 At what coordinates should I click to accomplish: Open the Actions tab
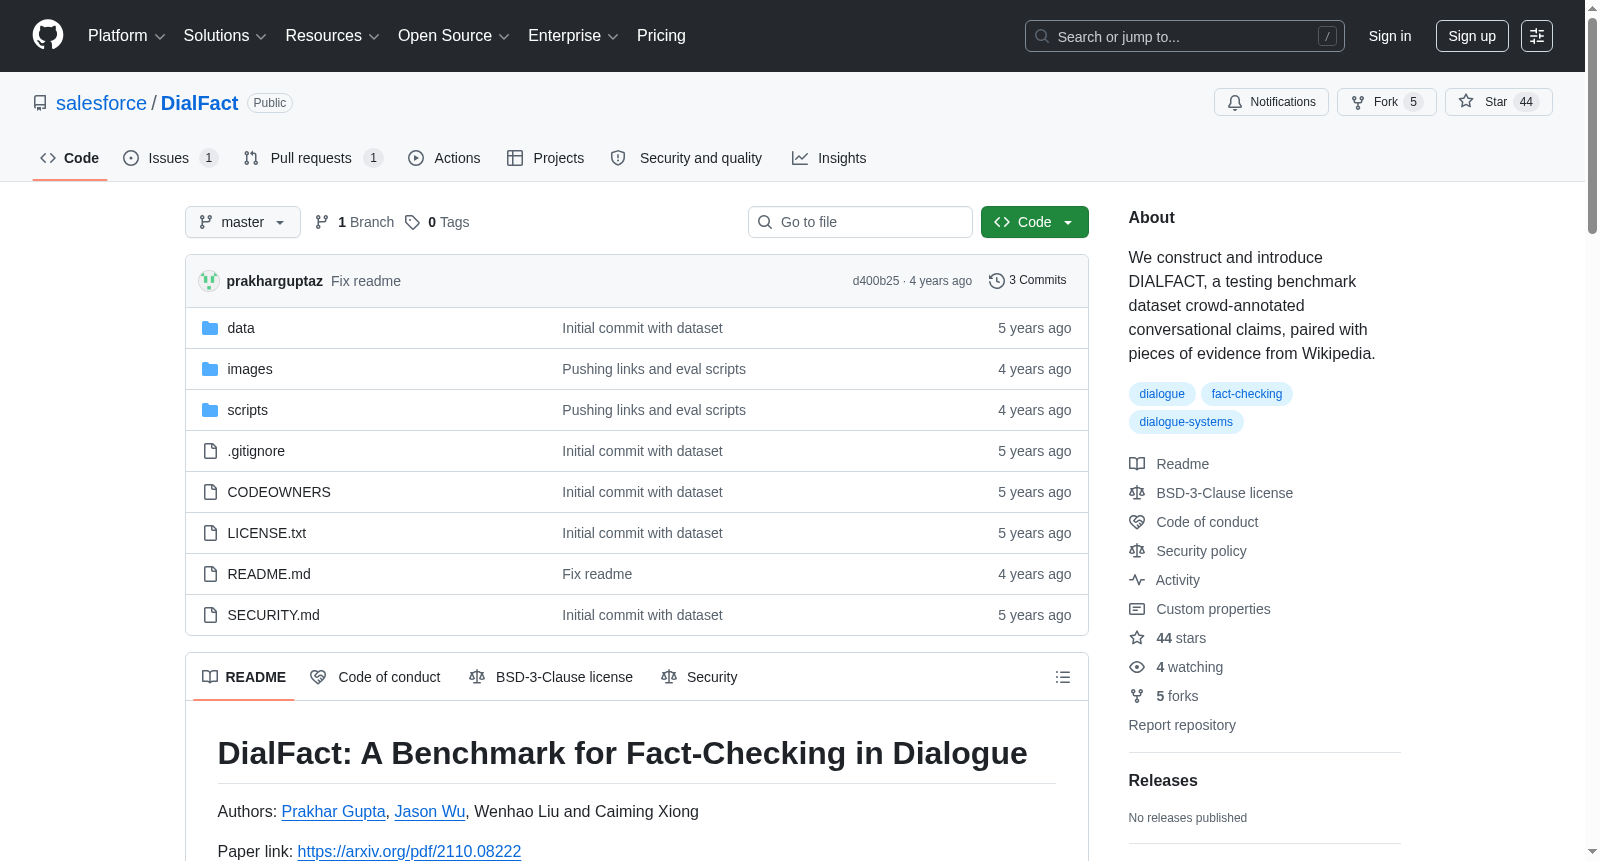coord(444,158)
